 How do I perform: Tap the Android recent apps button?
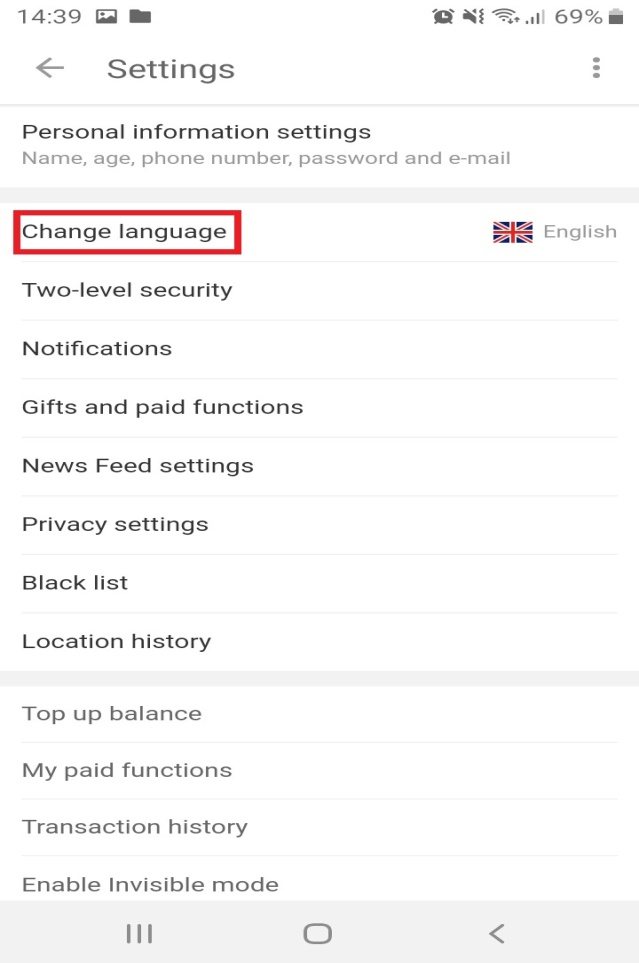pyautogui.click(x=139, y=934)
